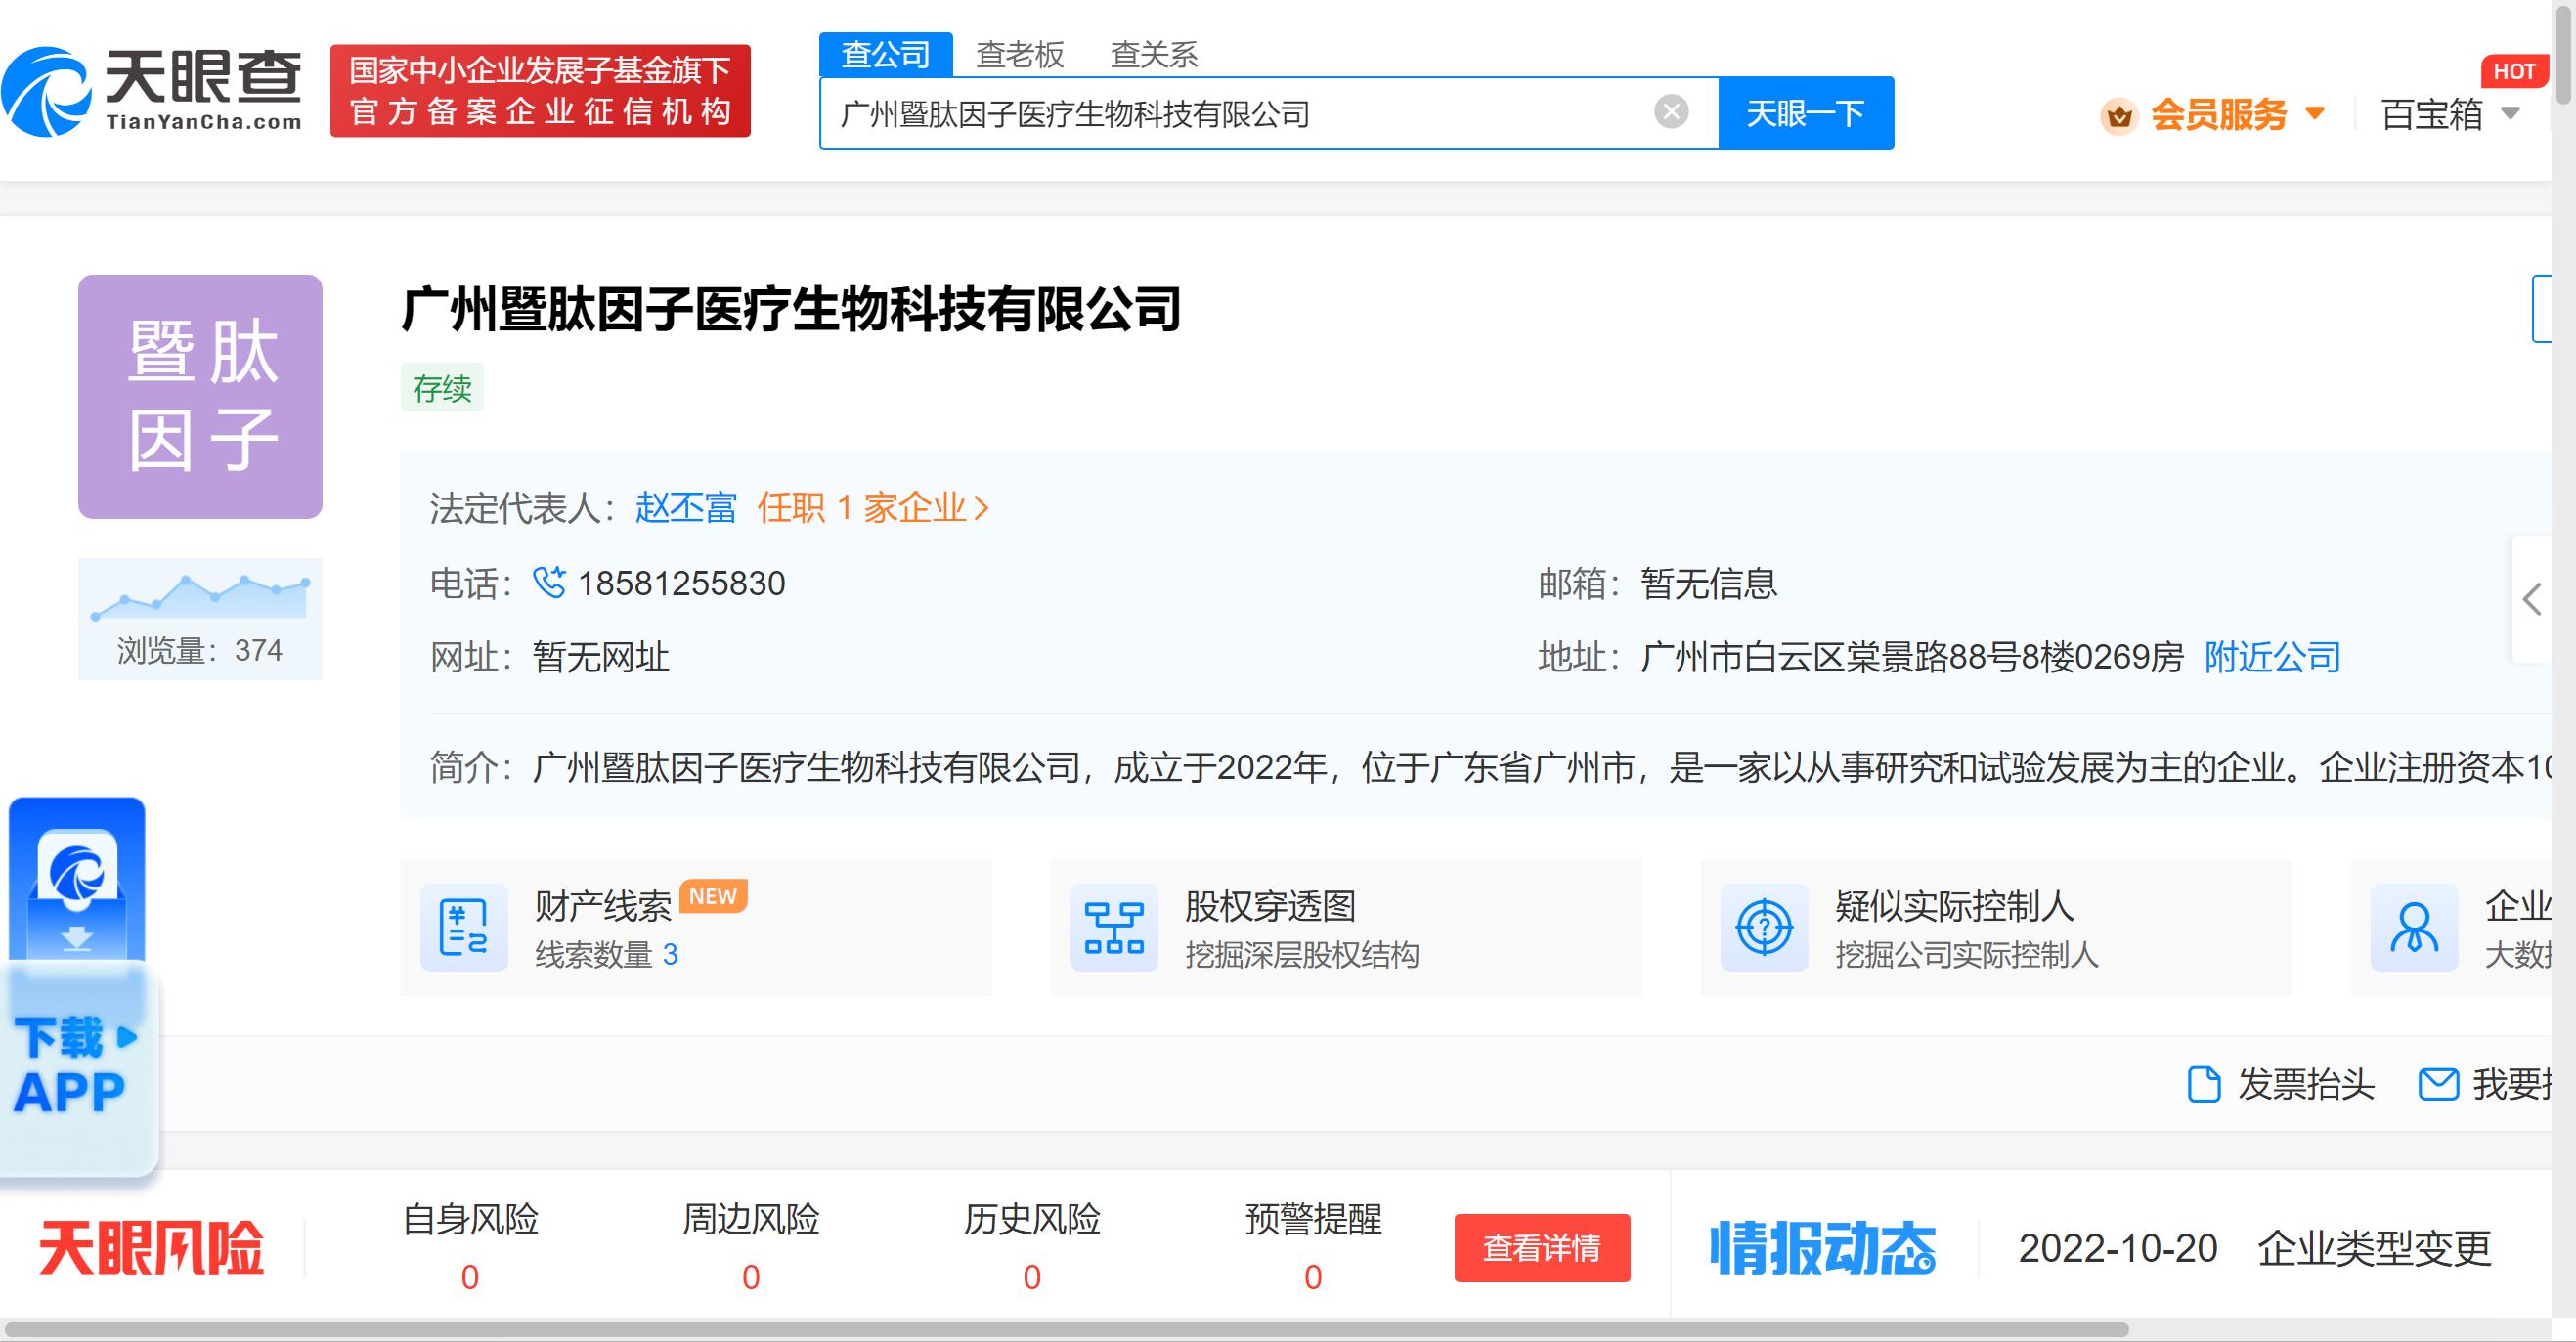Click the 存续 status tag
Image resolution: width=2576 pixels, height=1342 pixels.
442,388
